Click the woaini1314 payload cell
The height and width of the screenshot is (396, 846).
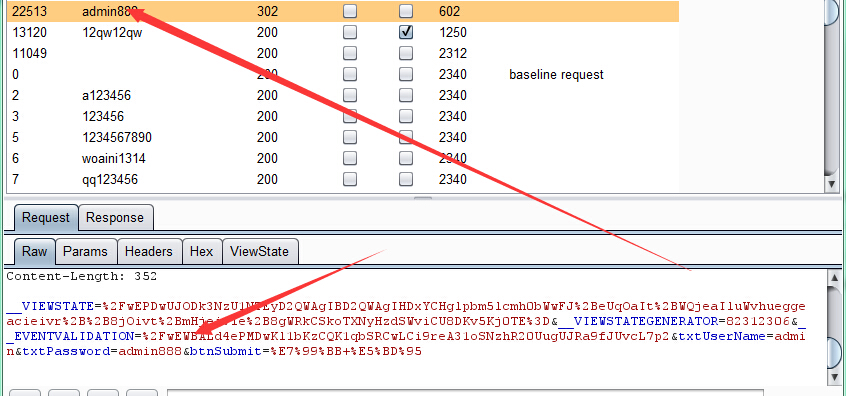pos(113,159)
